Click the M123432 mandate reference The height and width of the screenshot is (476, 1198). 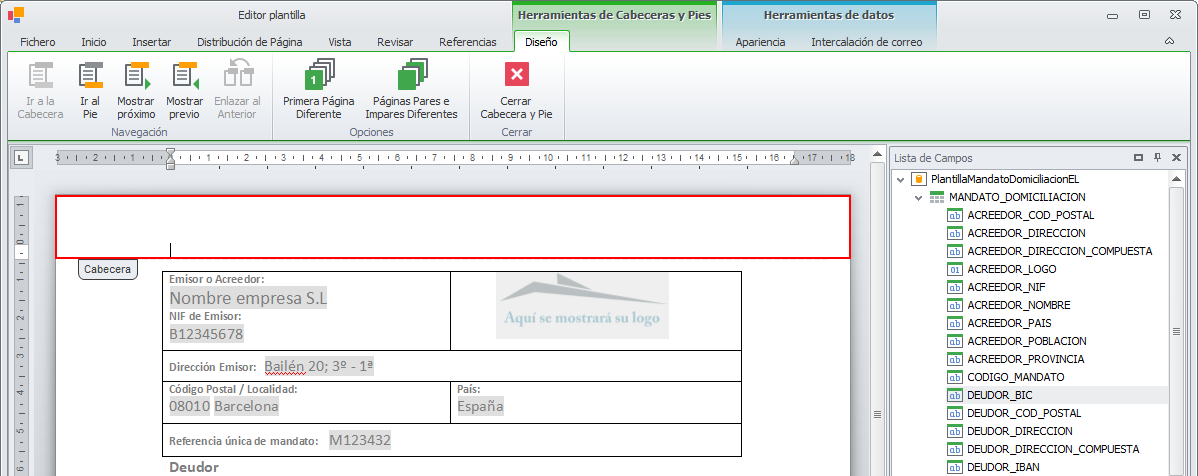360,440
